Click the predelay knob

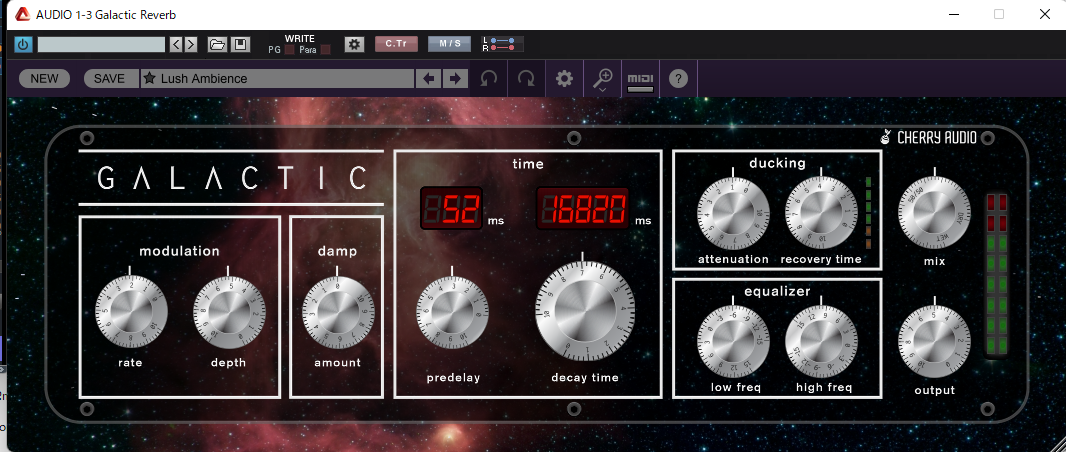pos(452,312)
